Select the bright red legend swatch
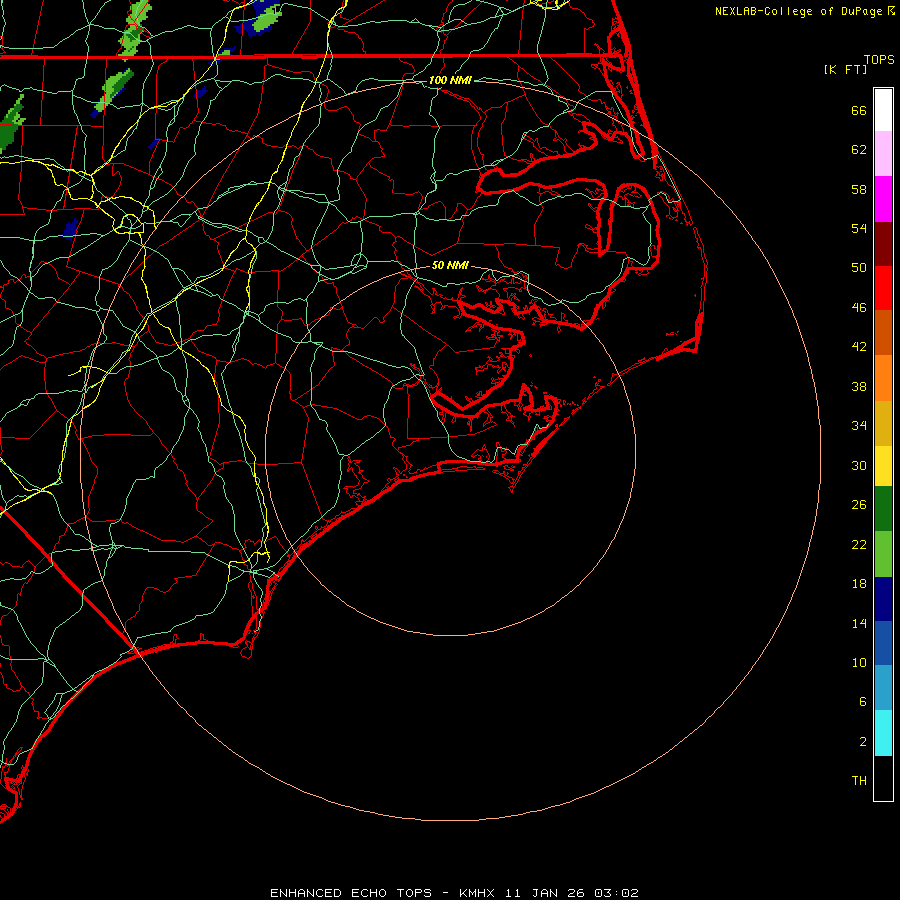 (883, 287)
